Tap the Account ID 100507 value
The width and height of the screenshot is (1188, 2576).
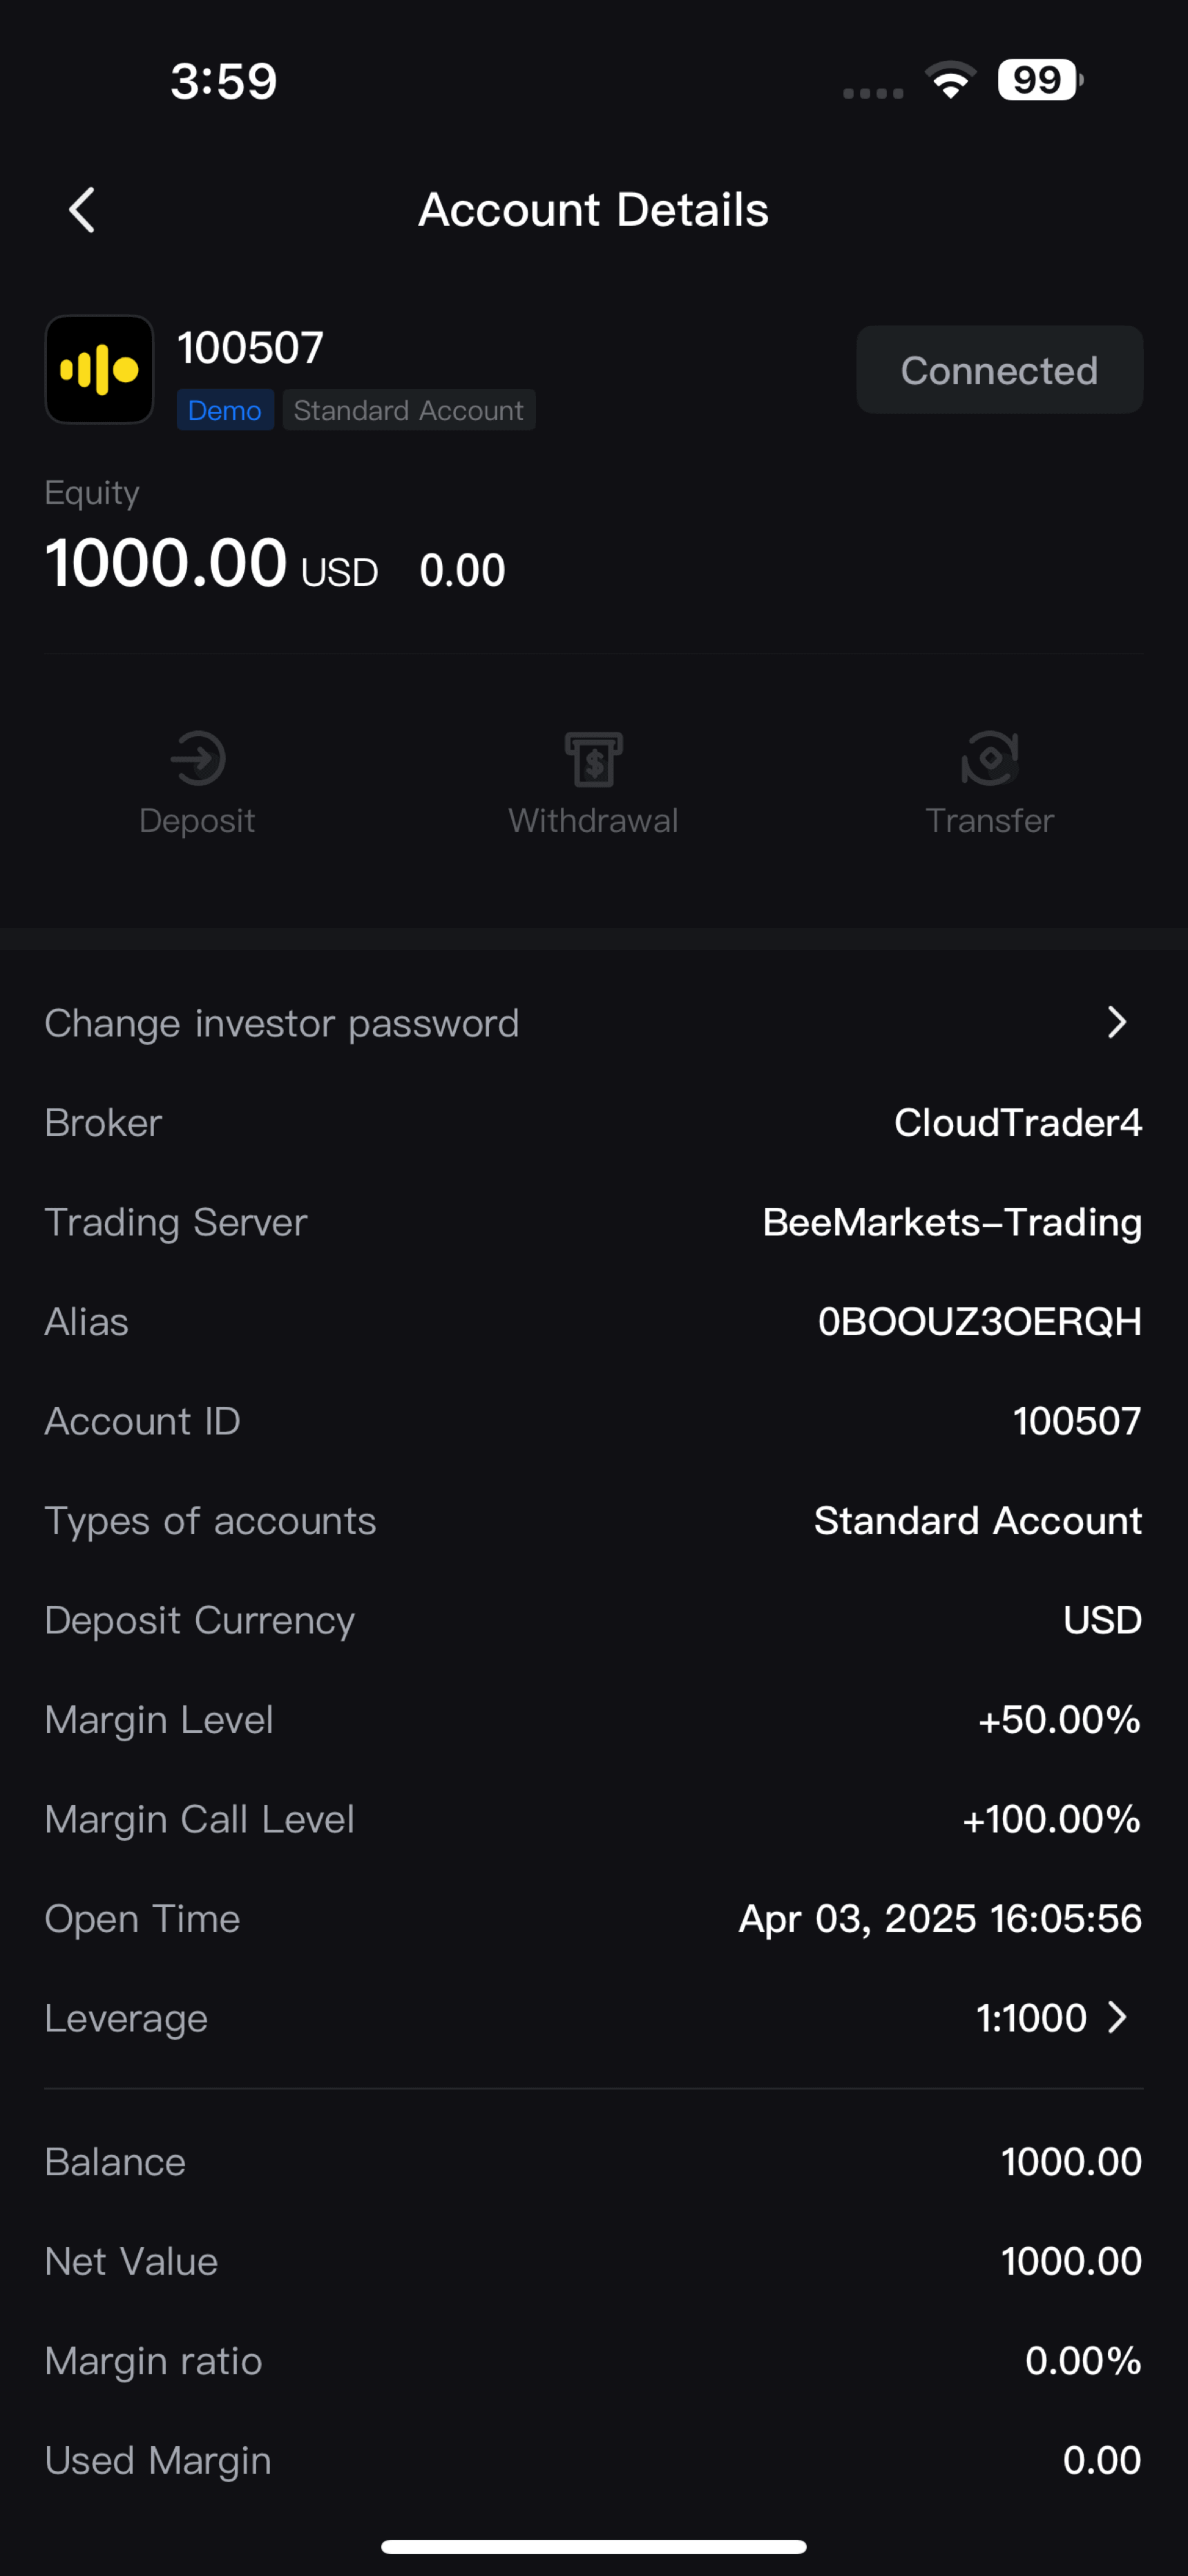click(x=1076, y=1421)
